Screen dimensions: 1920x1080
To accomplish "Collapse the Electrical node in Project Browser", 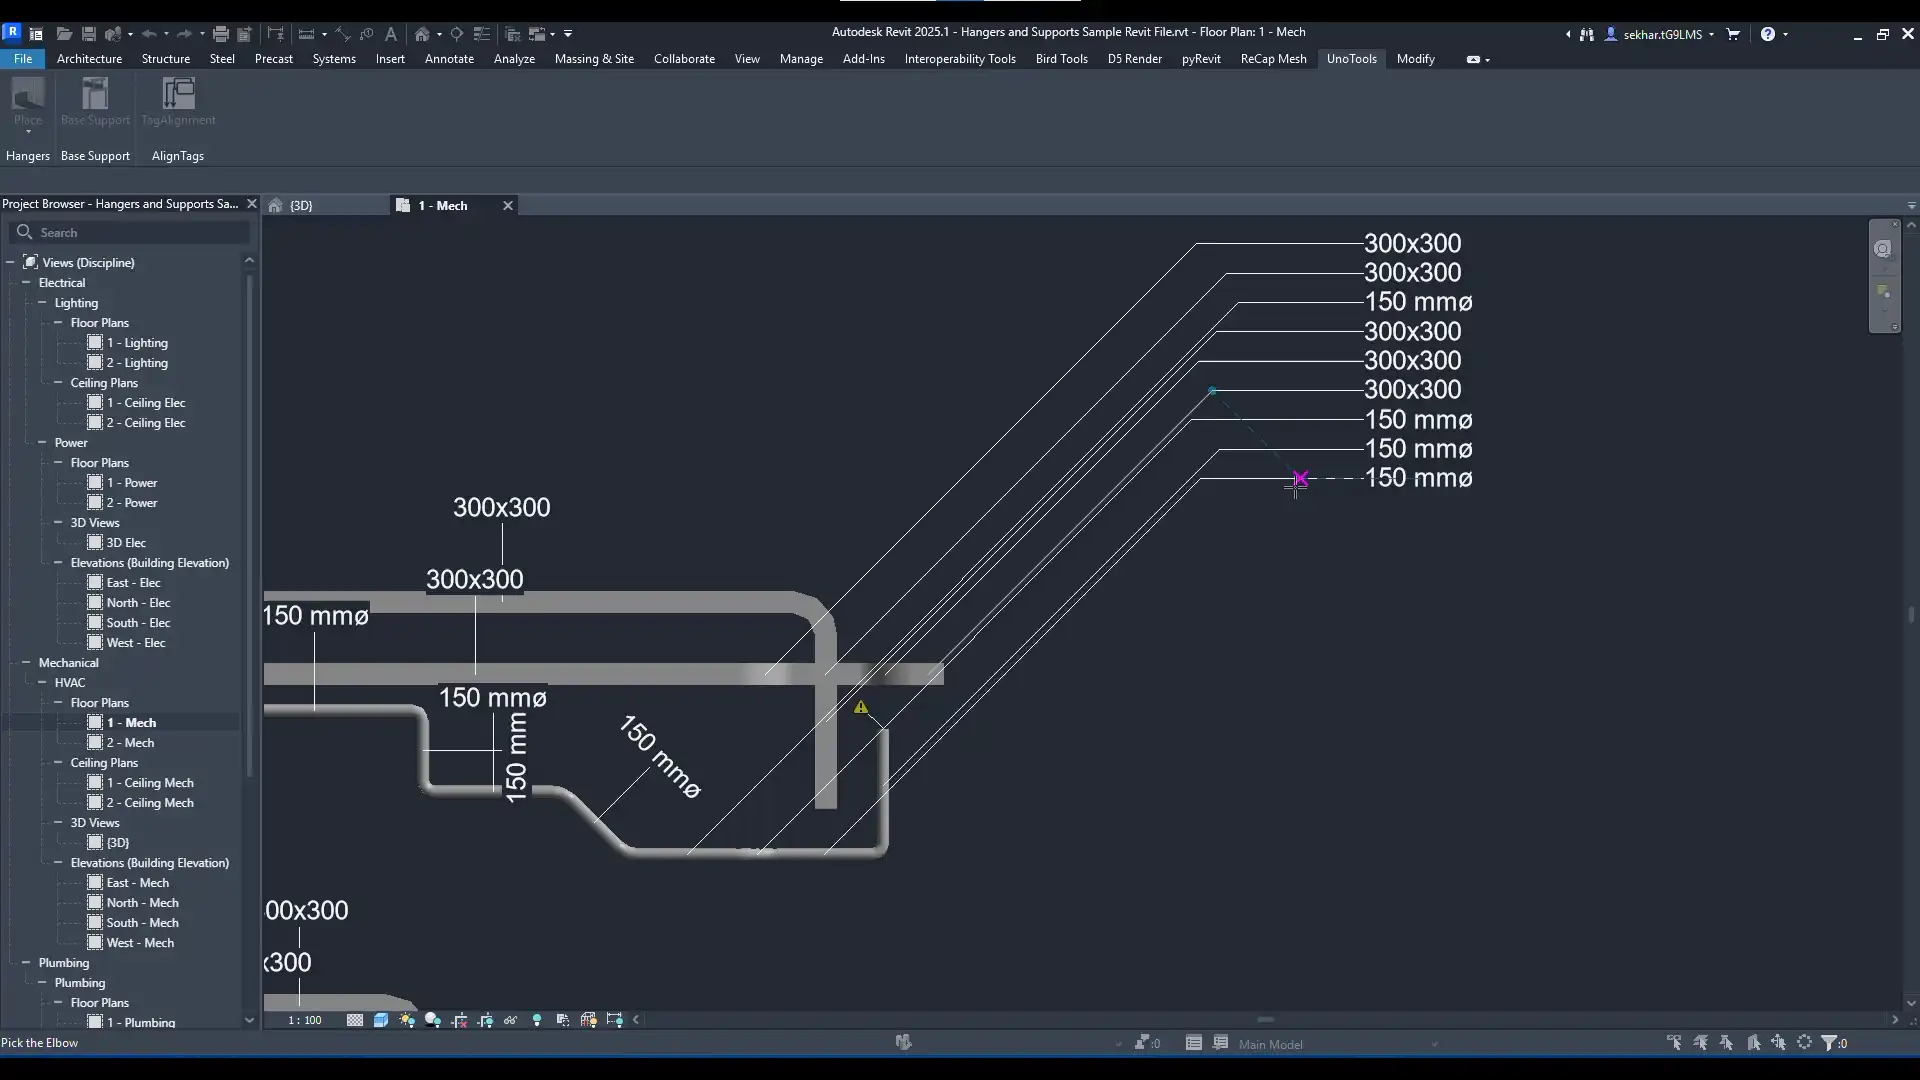I will [26, 283].
